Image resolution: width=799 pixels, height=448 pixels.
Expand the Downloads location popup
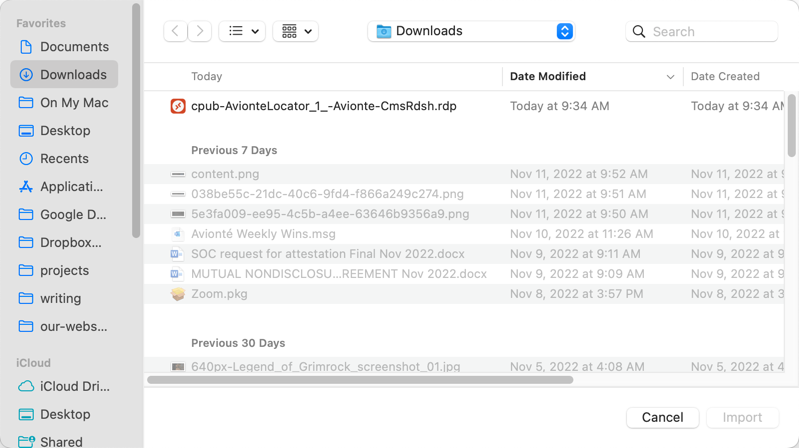564,31
